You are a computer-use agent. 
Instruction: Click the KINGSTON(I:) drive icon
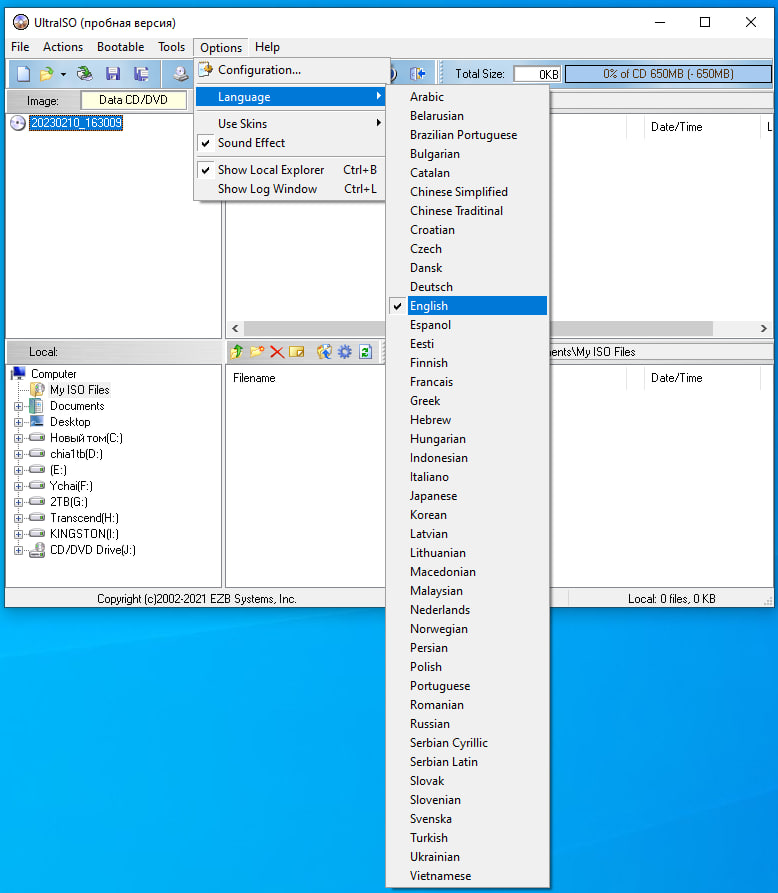37,534
